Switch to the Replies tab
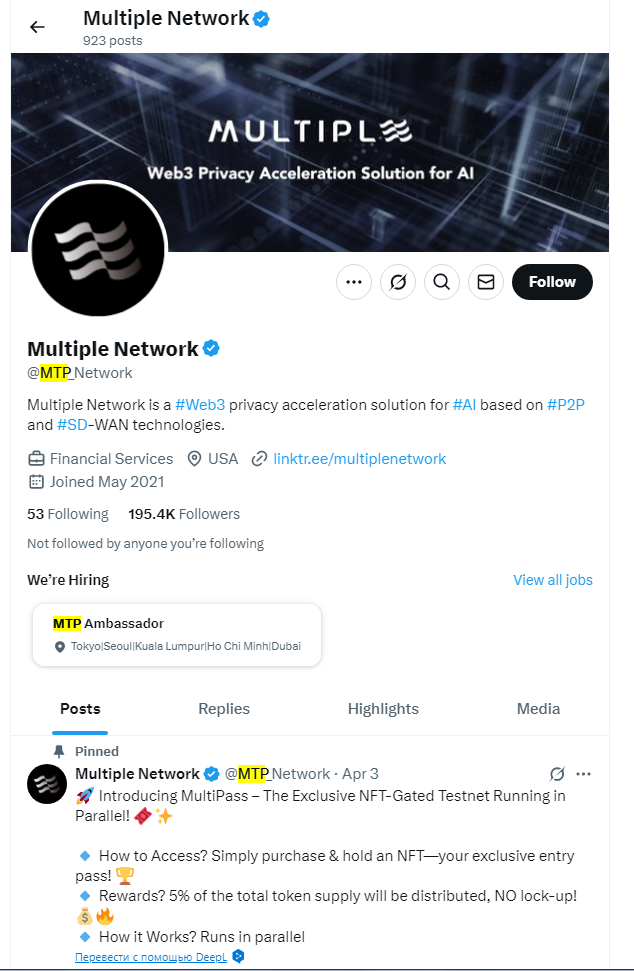 click(224, 709)
